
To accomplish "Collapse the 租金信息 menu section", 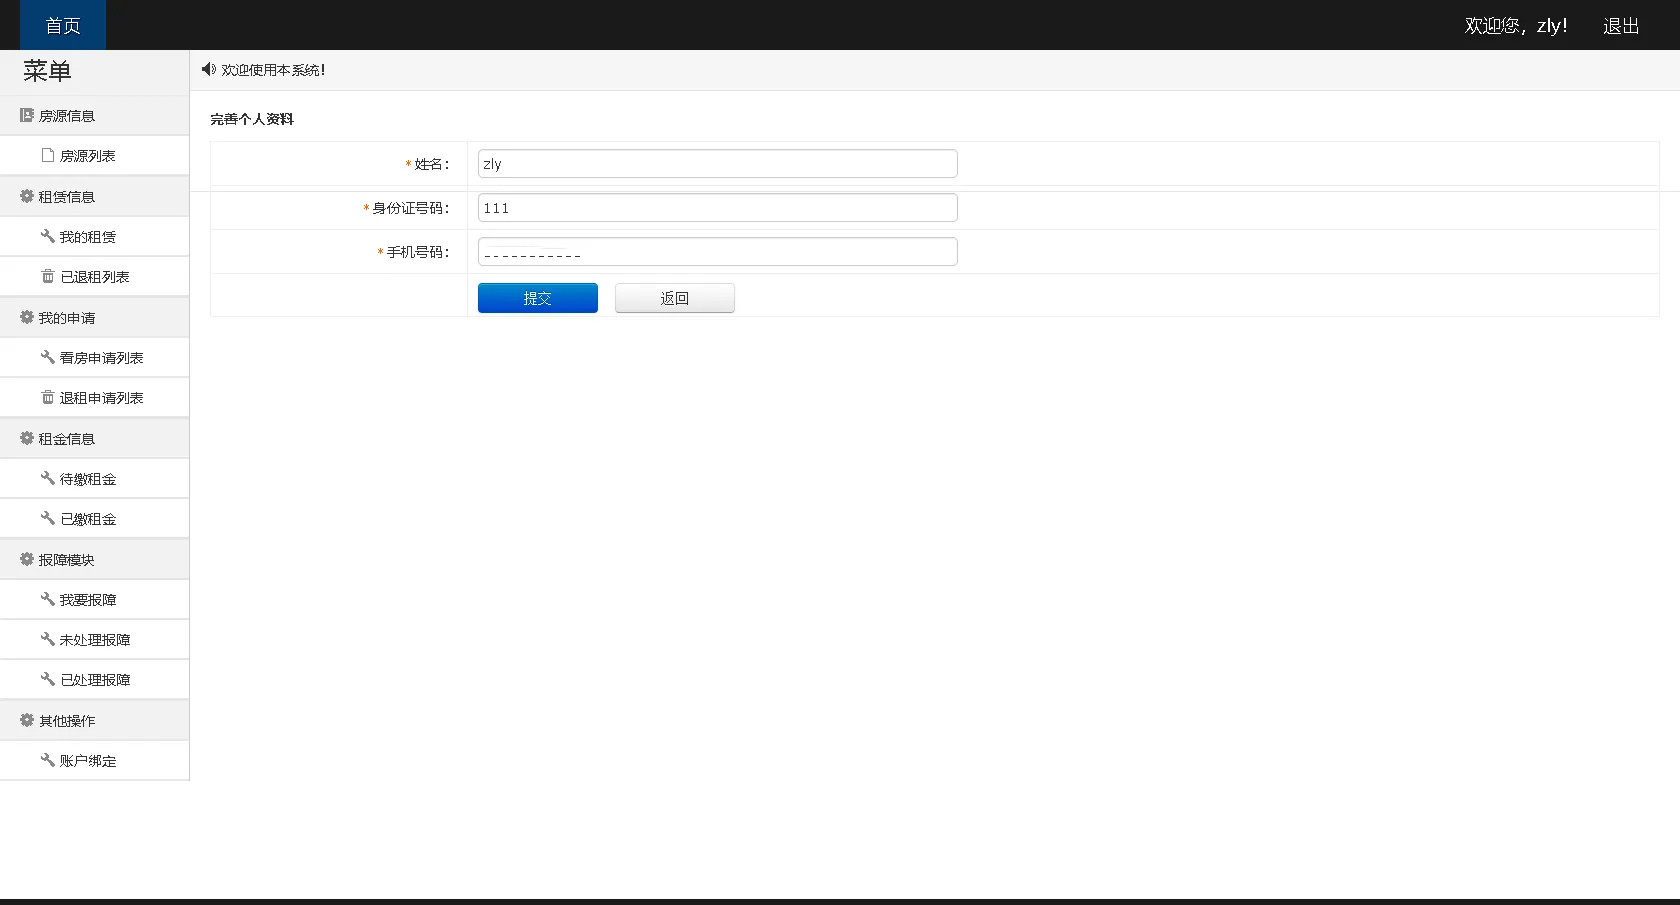I will (94, 439).
